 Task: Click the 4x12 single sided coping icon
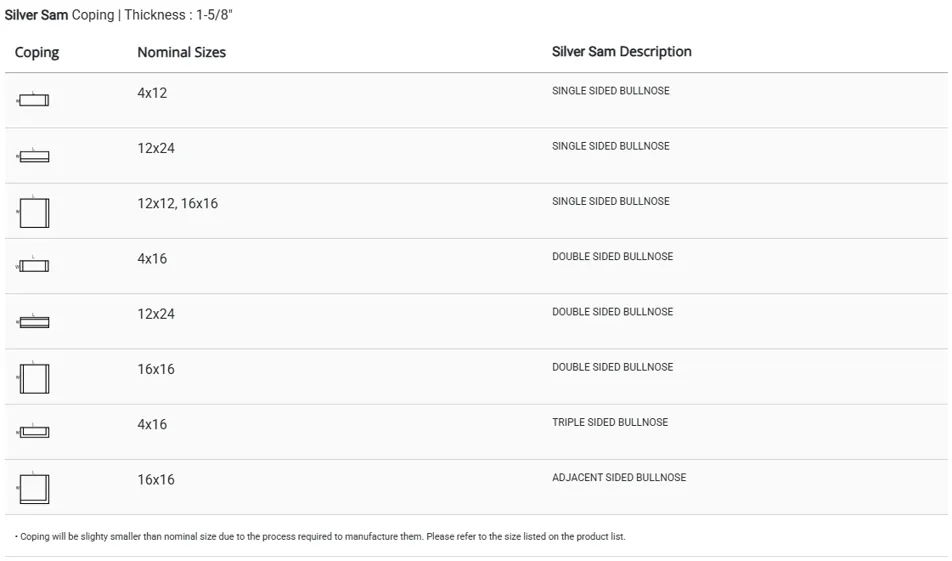coord(33,100)
